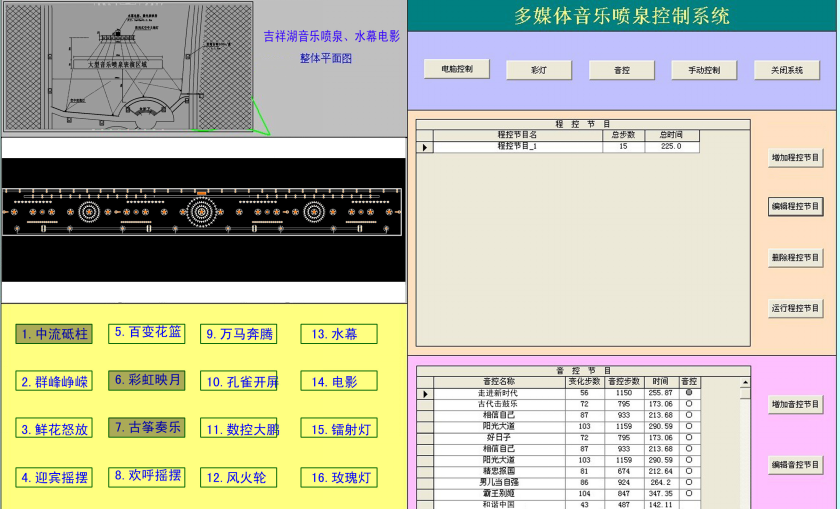
Task: Toggle the 1. 中流砥柱 fountain pattern
Action: point(55,334)
